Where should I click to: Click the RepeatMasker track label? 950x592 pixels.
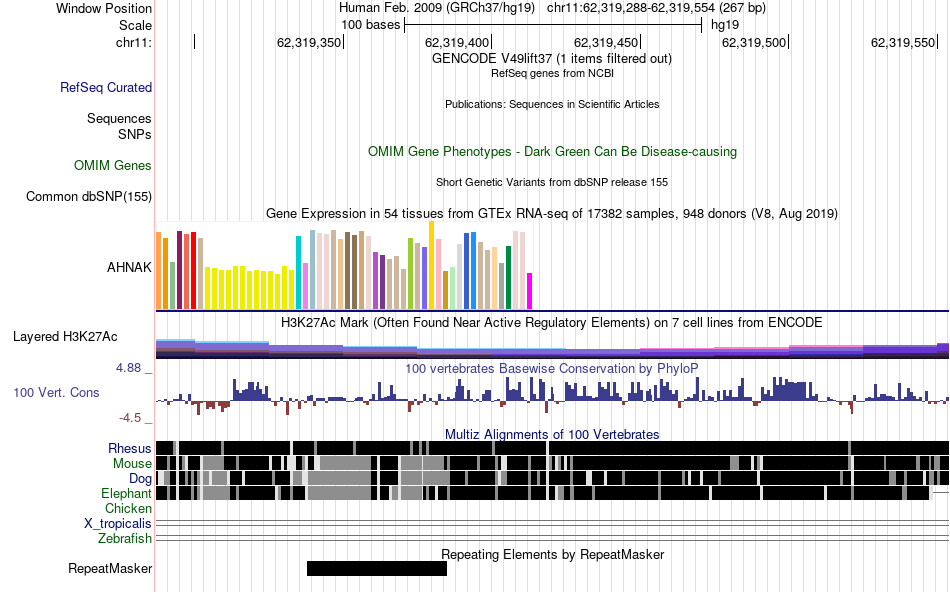[110, 568]
